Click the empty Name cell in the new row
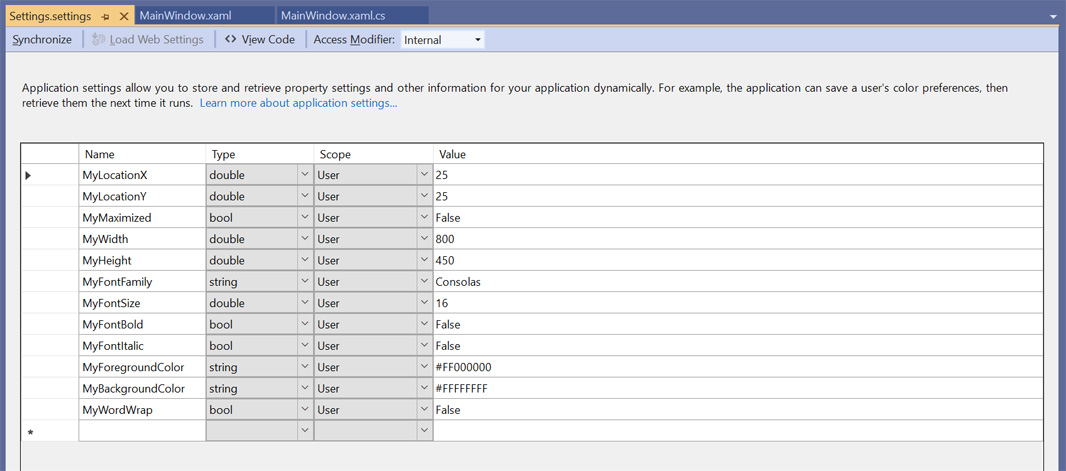The image size is (1066, 471). [x=141, y=431]
